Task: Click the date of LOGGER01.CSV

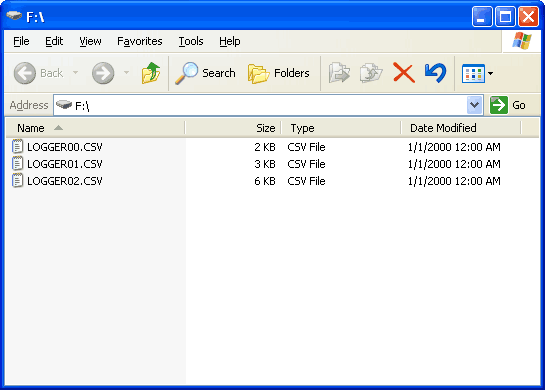Action: click(454, 164)
